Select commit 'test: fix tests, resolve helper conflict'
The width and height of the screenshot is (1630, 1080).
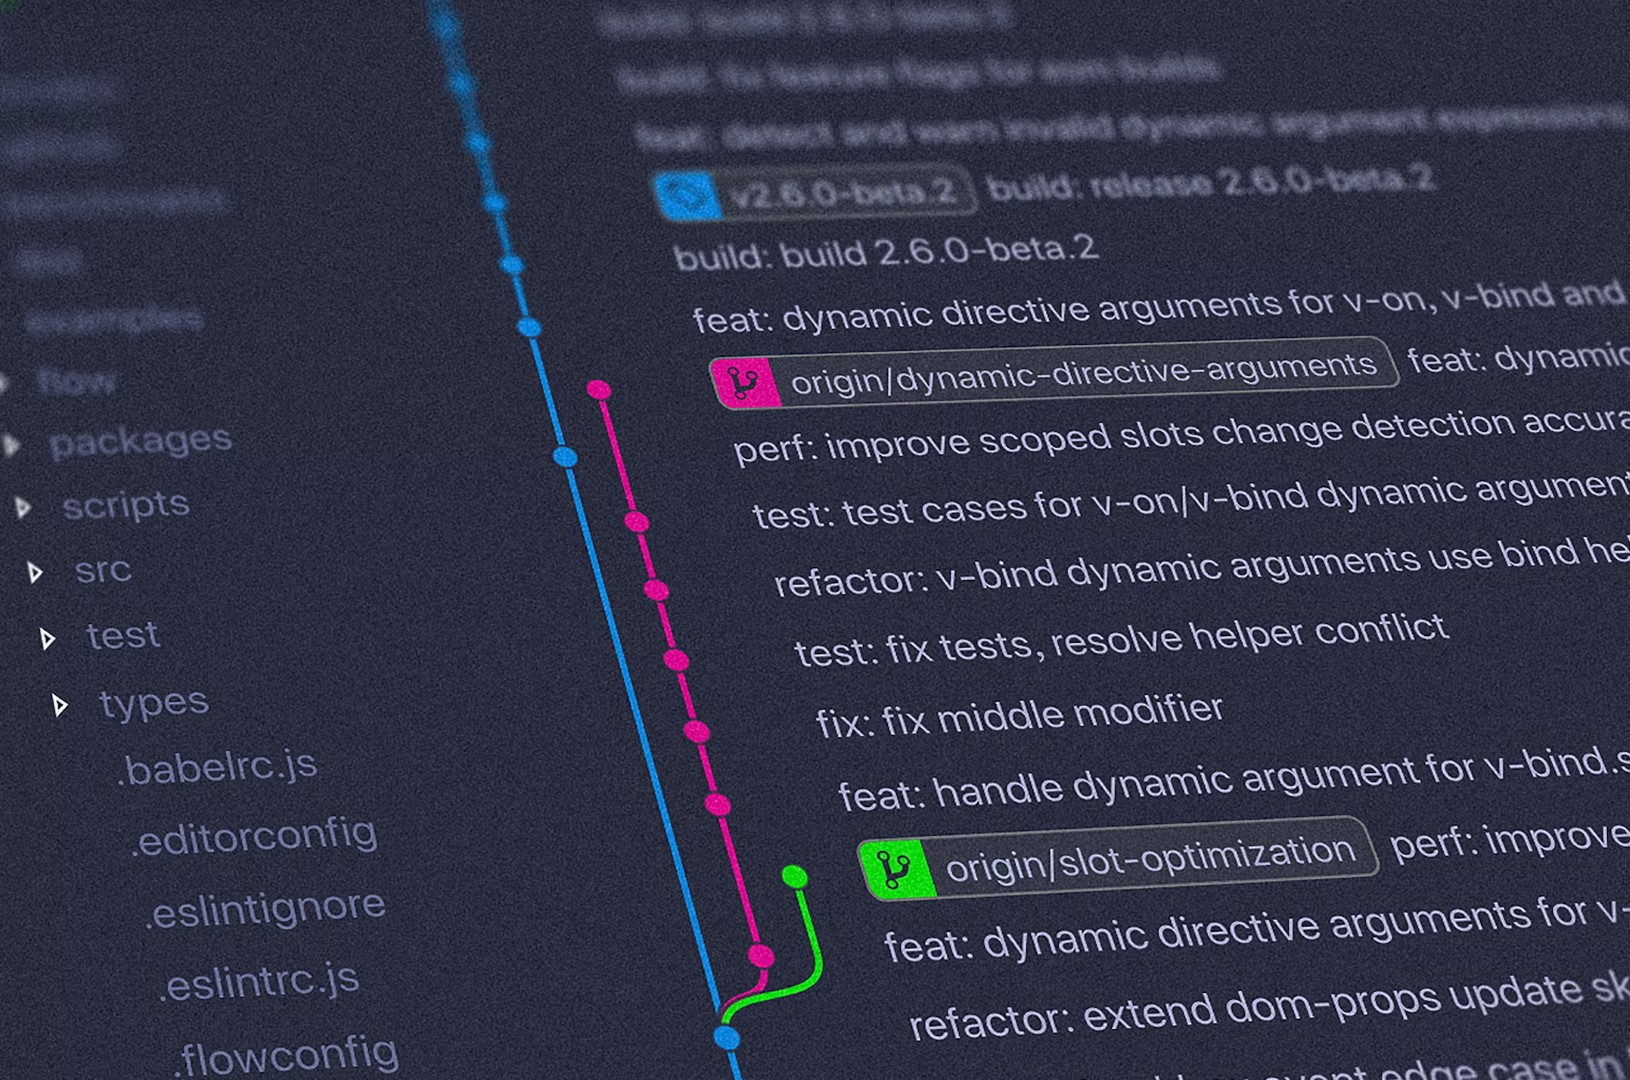1121,640
